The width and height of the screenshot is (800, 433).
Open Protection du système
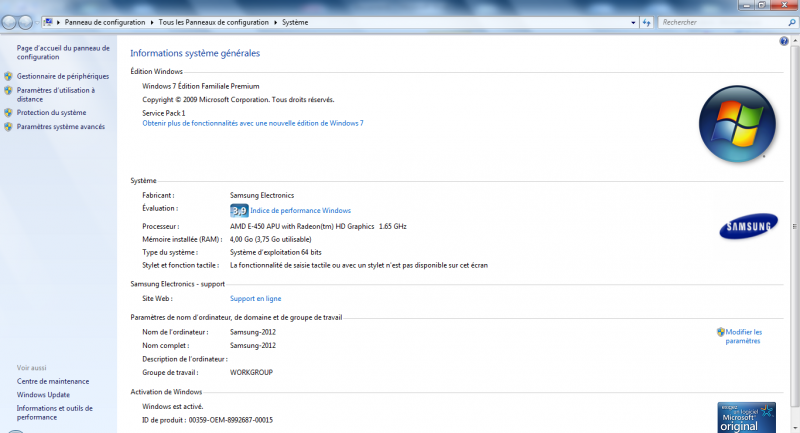[51, 113]
